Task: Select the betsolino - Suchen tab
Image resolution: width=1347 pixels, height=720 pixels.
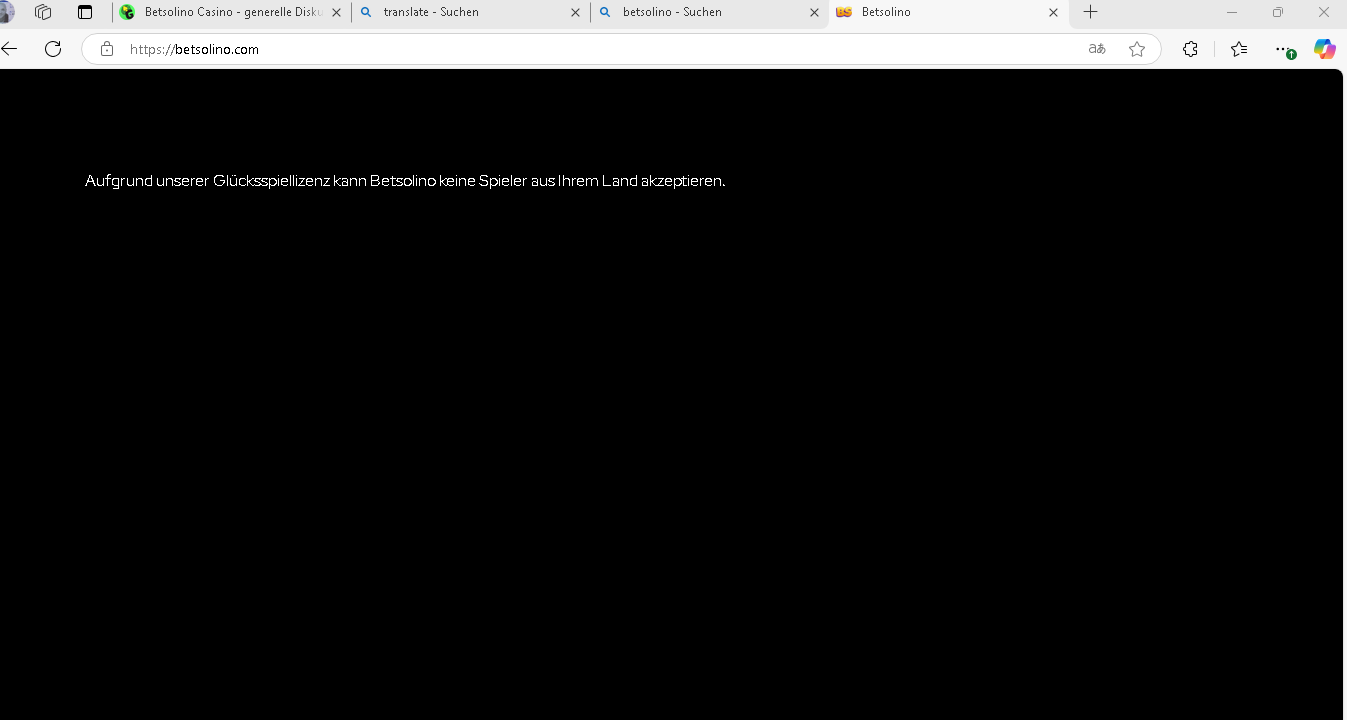Action: (x=700, y=12)
